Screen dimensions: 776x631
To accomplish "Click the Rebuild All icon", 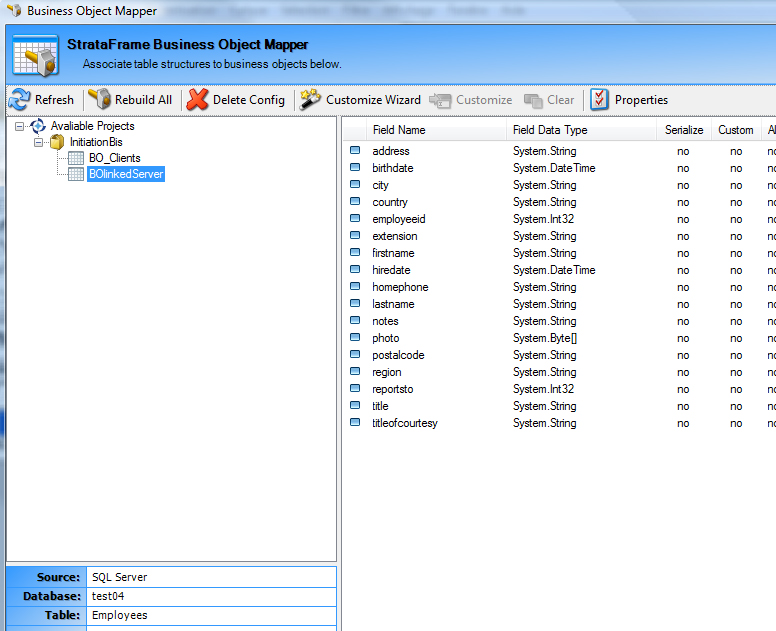I will [x=99, y=100].
